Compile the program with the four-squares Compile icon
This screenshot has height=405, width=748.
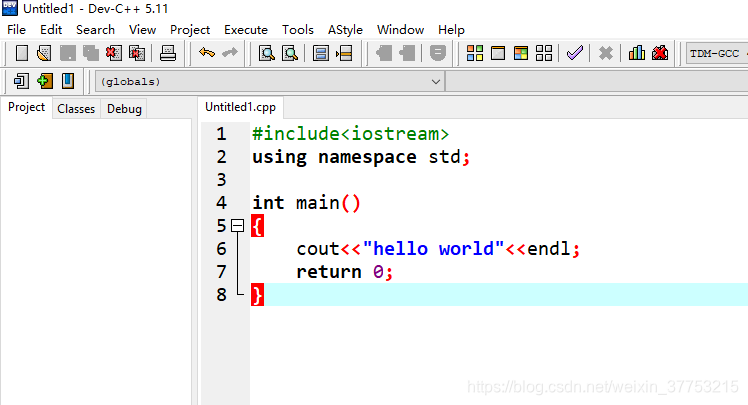click(x=475, y=53)
